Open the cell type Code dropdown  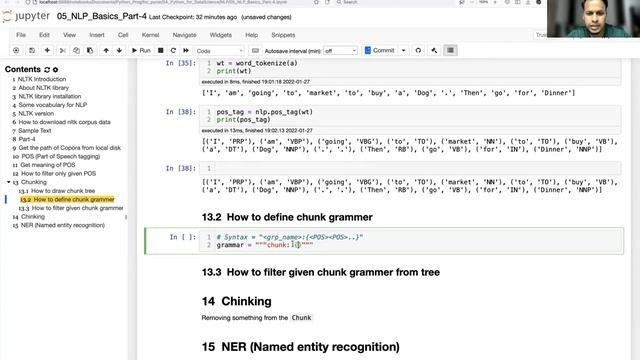click(219, 51)
